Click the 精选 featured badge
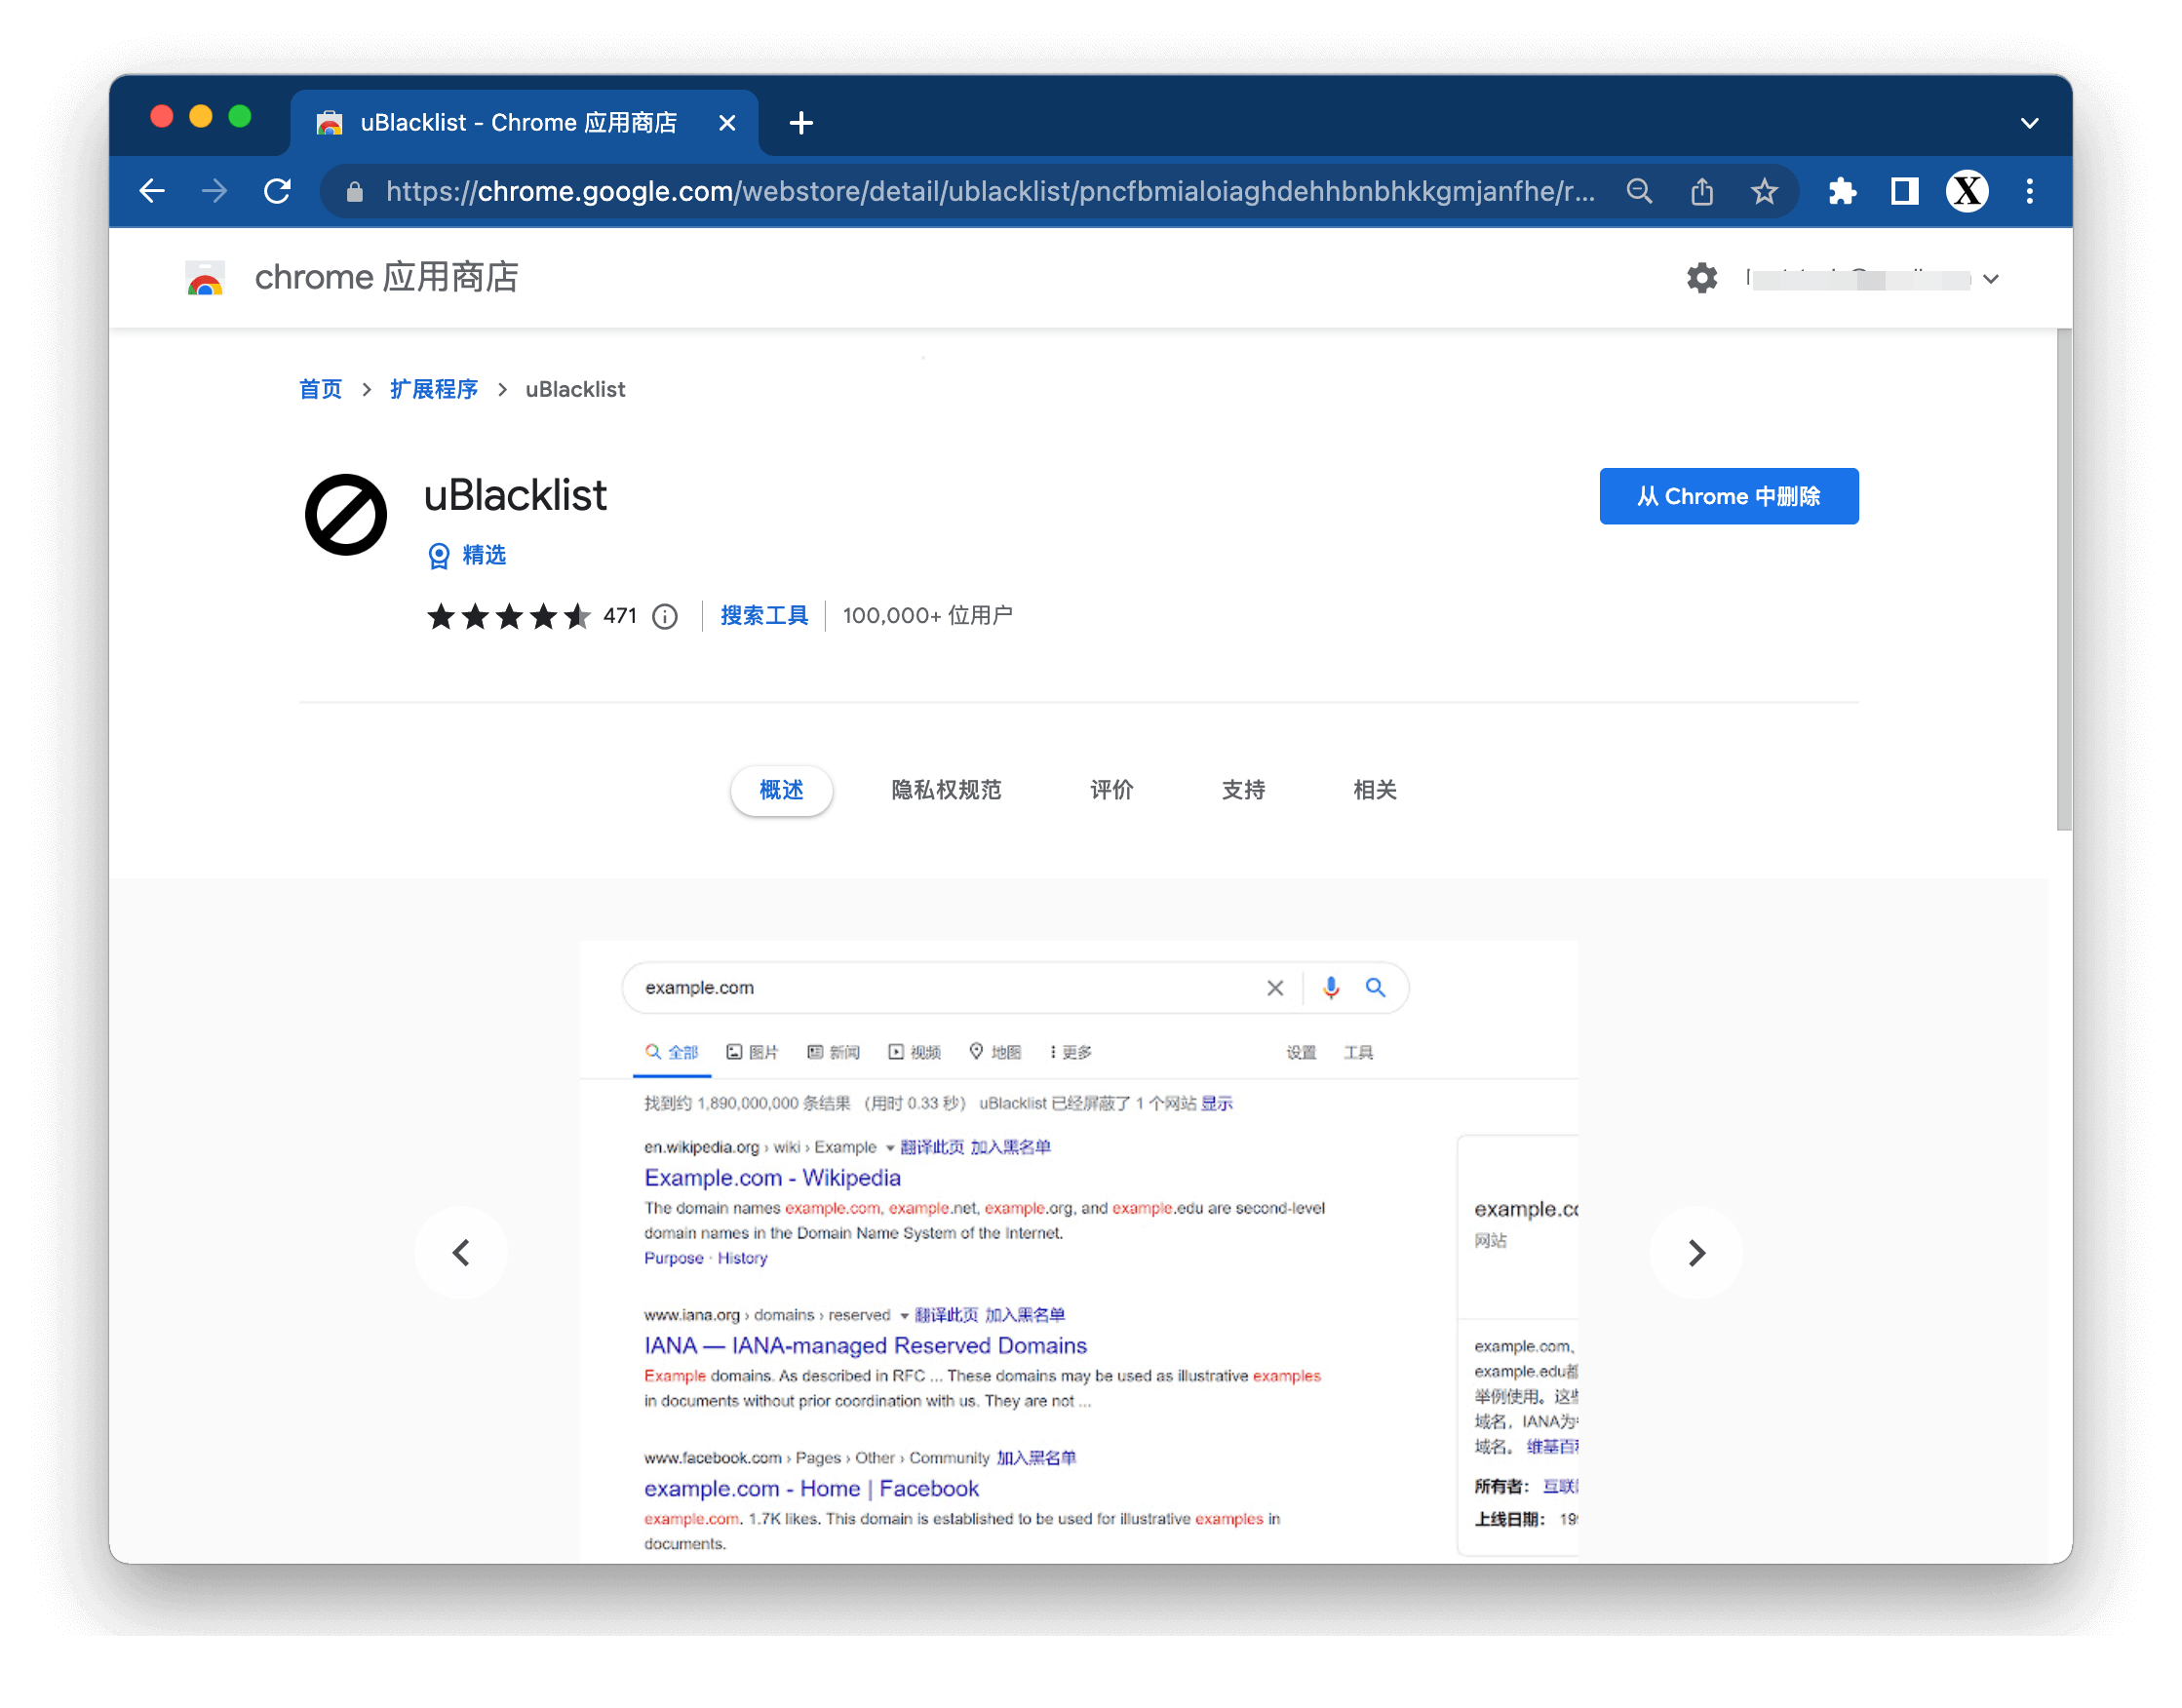 click(467, 555)
